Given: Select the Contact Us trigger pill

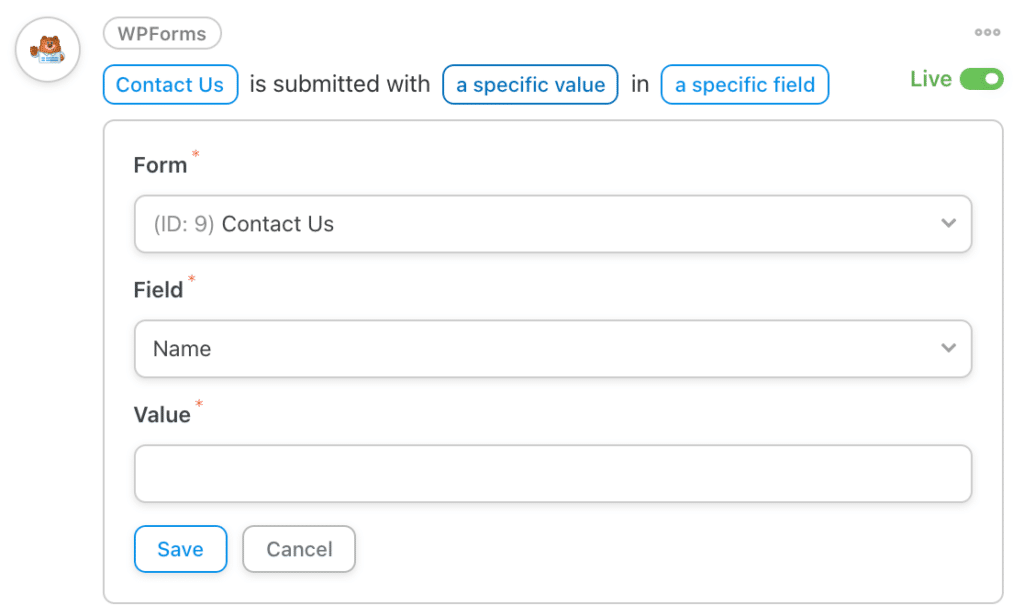Looking at the screenshot, I should (170, 85).
